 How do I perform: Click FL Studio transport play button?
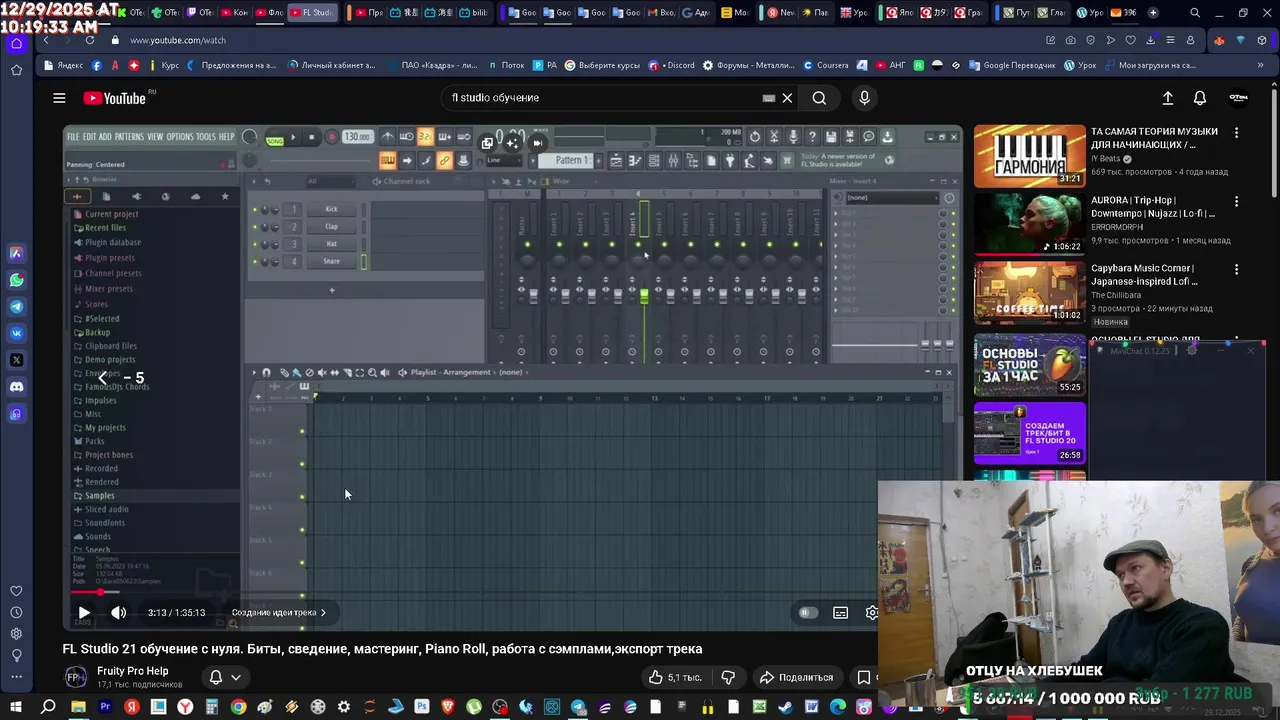point(293,138)
